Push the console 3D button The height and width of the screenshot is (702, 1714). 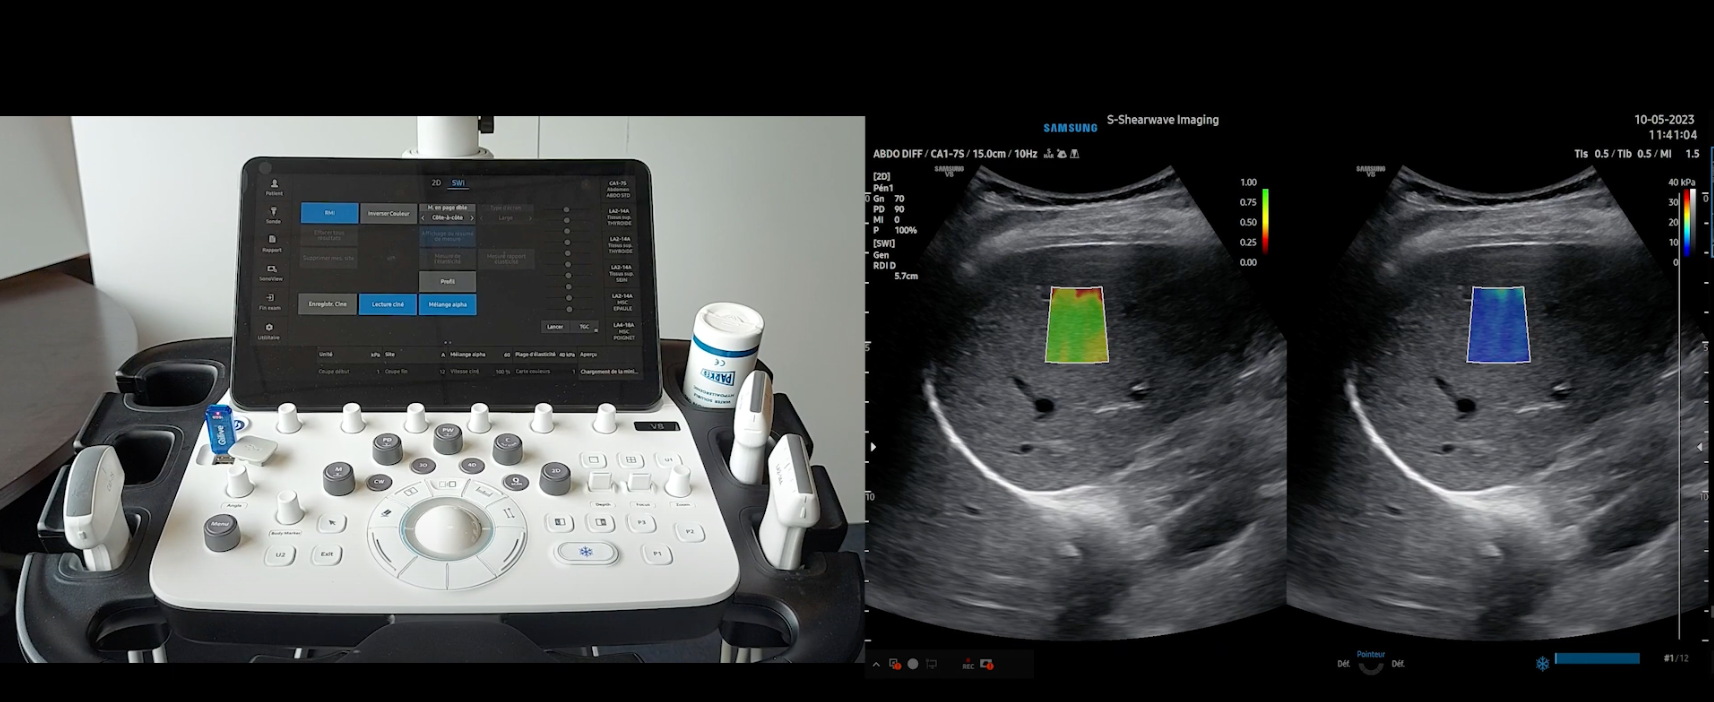tap(423, 465)
